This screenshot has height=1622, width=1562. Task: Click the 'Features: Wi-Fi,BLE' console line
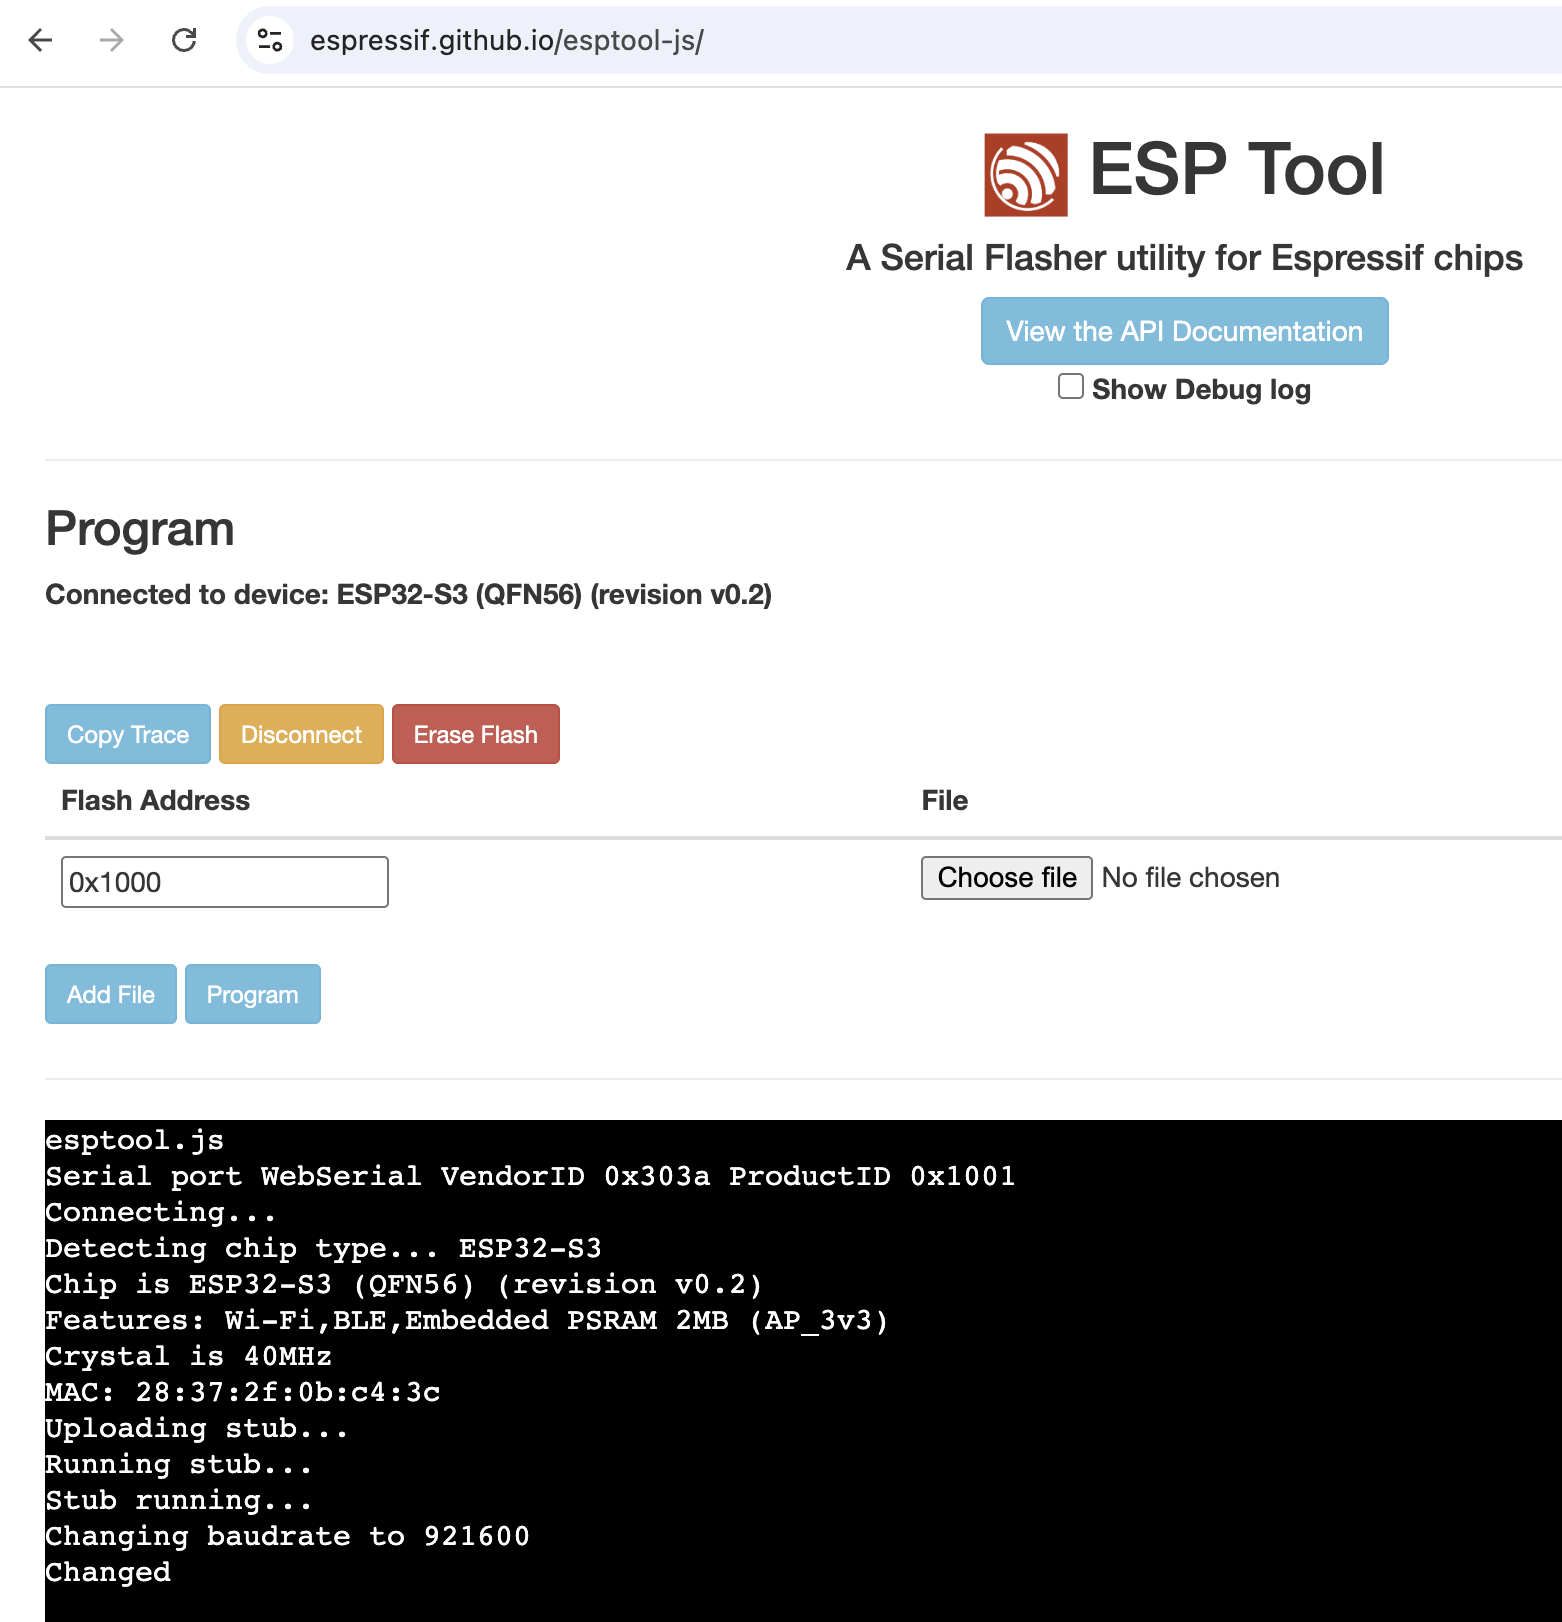[x=467, y=1320]
